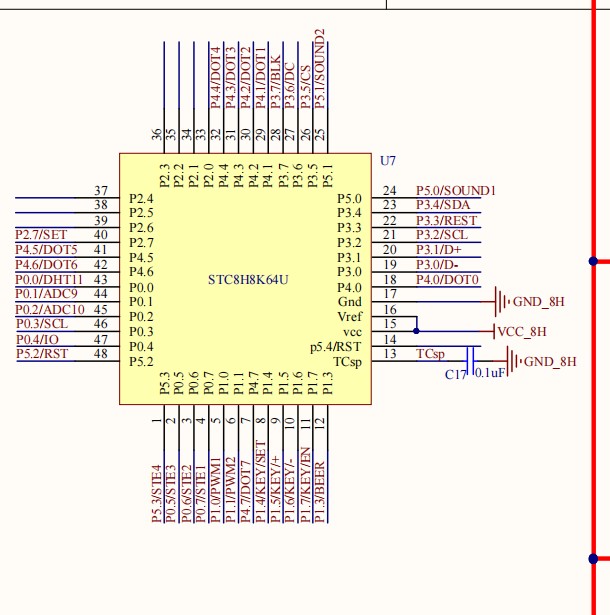
Task: Select bottom net label P0.7/STE1
Action: (200, 493)
